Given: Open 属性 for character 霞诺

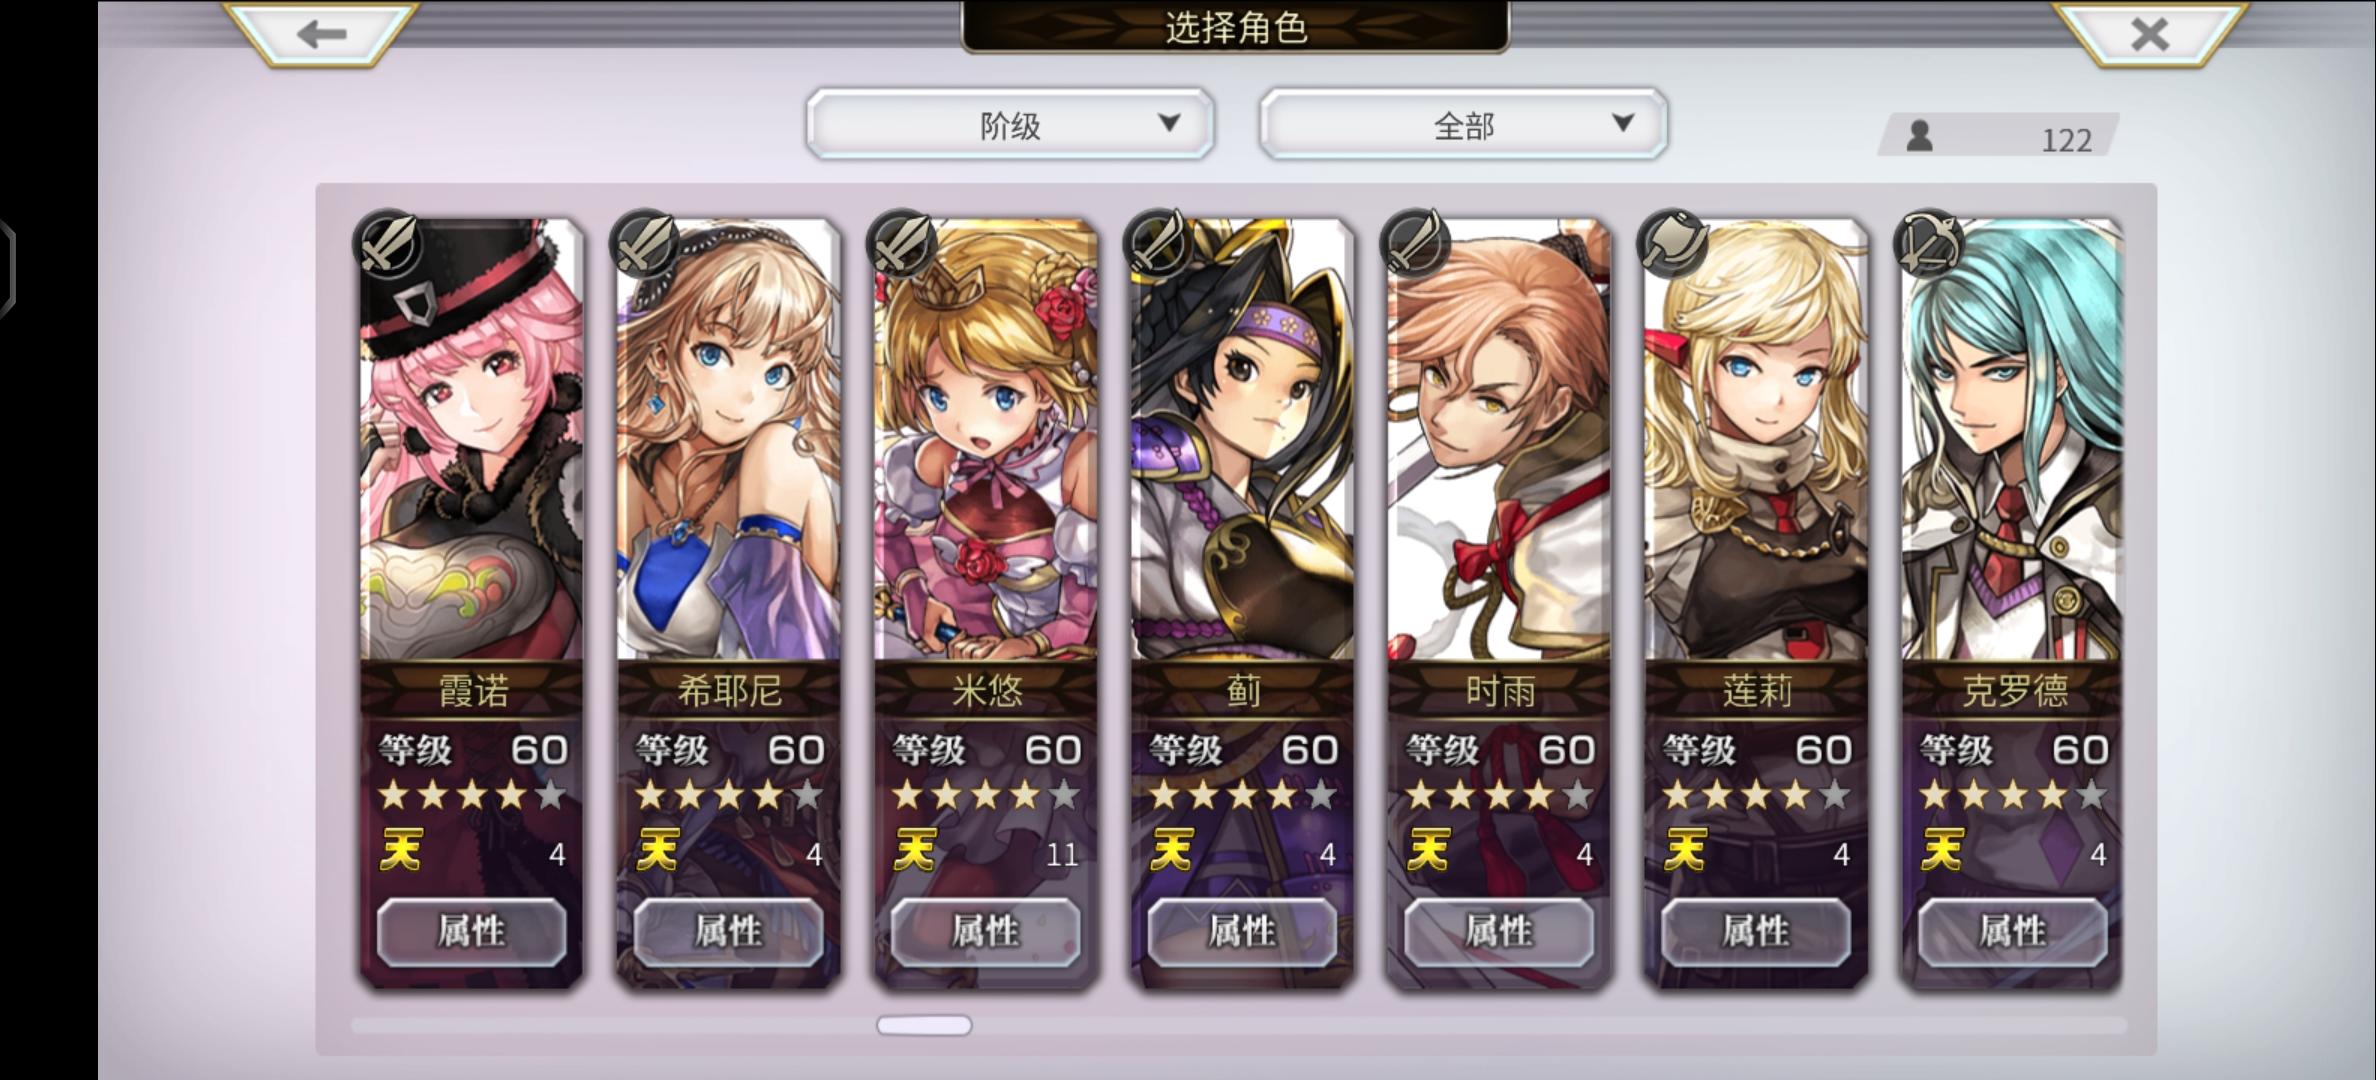Looking at the screenshot, I should pos(472,932).
